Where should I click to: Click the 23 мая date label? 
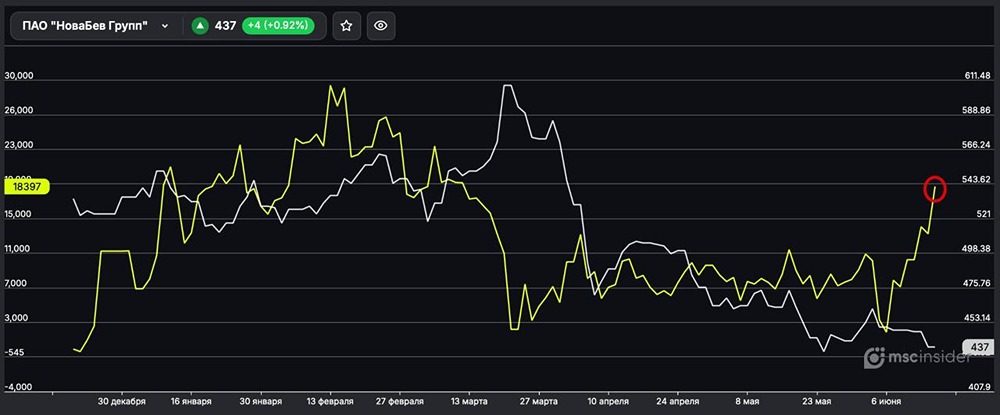pyautogui.click(x=817, y=402)
